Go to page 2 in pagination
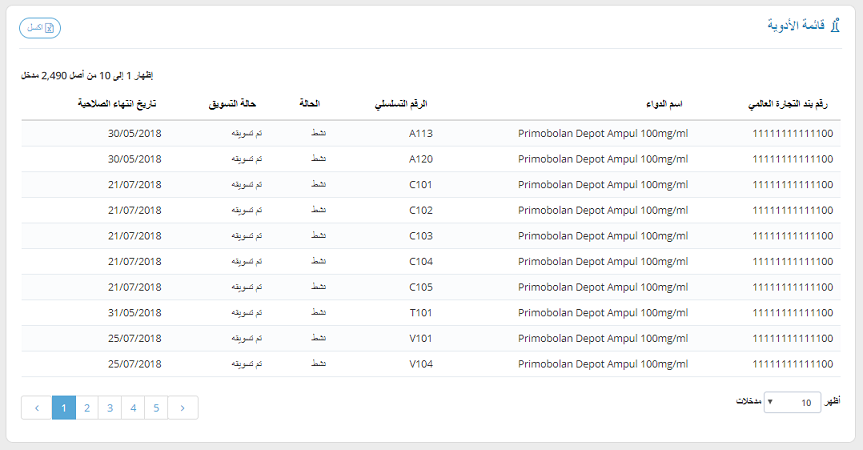The height and width of the screenshot is (450, 863). point(87,408)
